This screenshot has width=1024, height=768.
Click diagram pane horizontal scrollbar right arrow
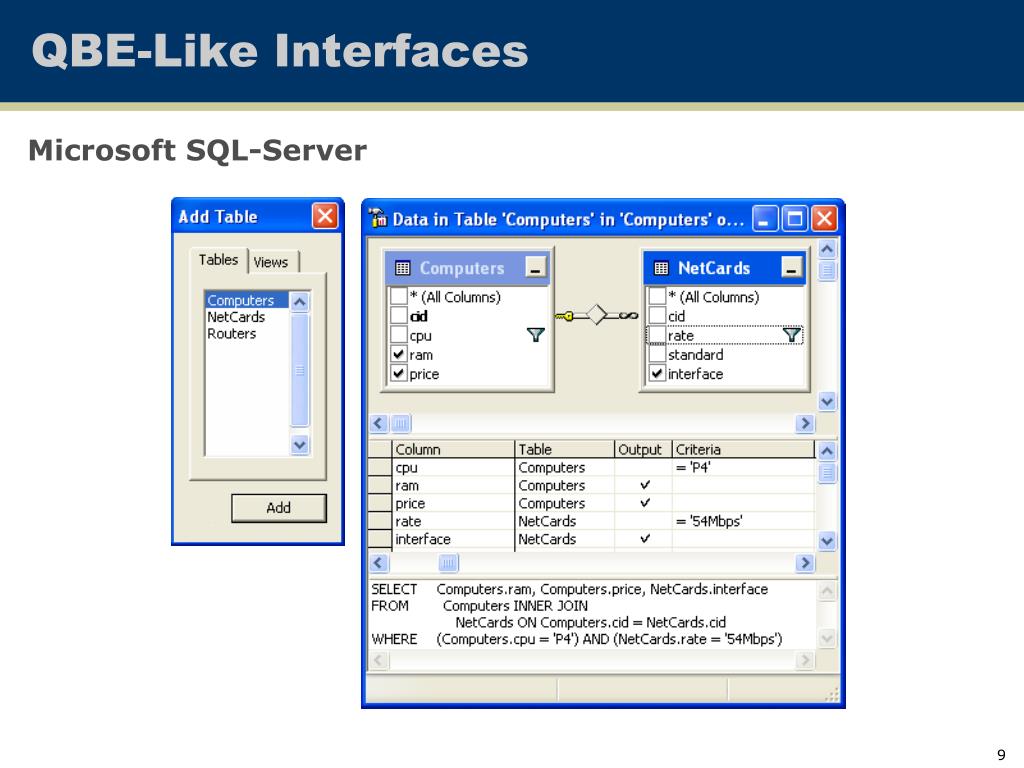point(805,423)
